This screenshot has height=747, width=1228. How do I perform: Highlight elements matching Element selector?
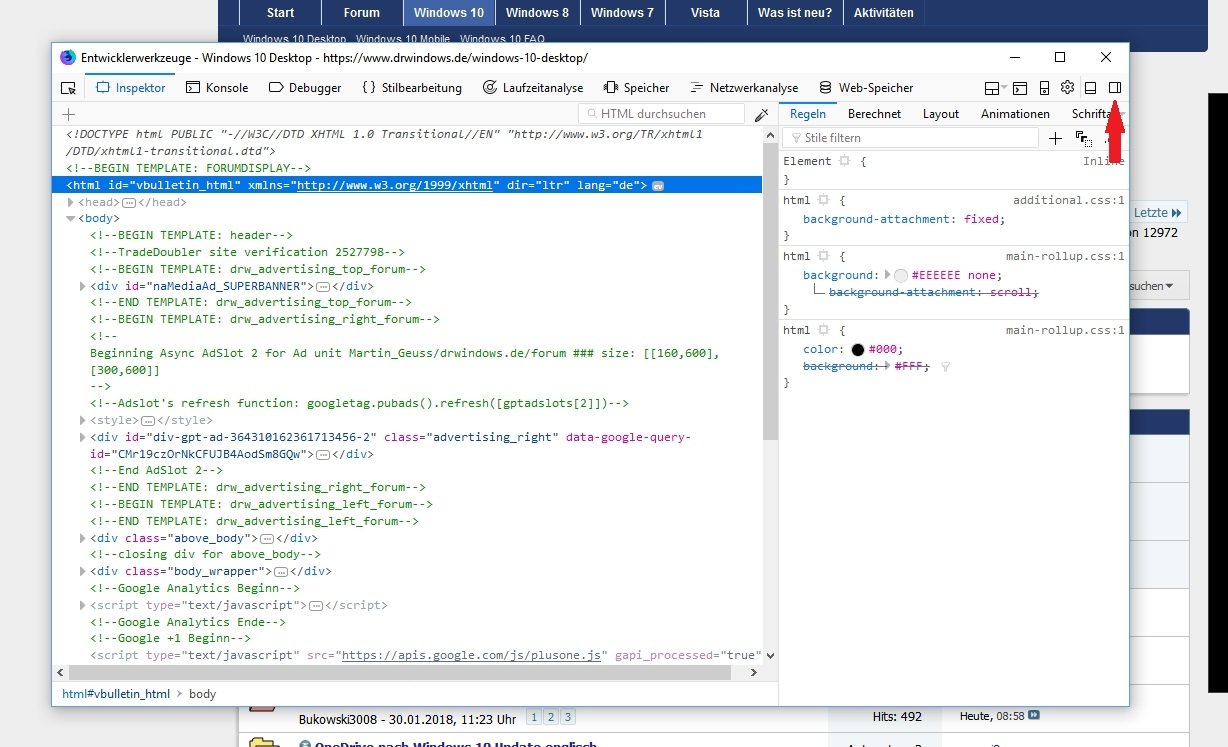tap(845, 161)
